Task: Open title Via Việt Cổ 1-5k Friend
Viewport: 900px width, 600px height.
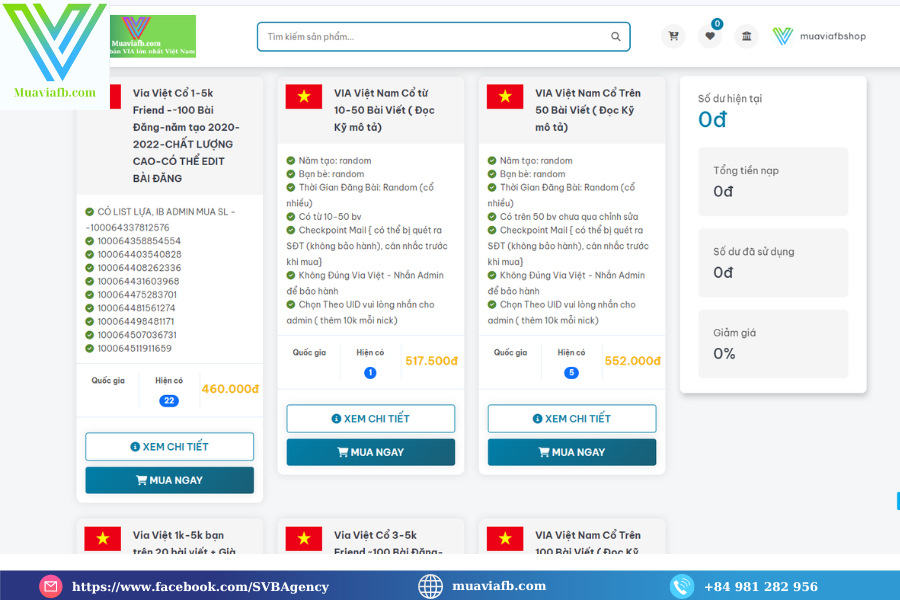Action: tap(186, 136)
